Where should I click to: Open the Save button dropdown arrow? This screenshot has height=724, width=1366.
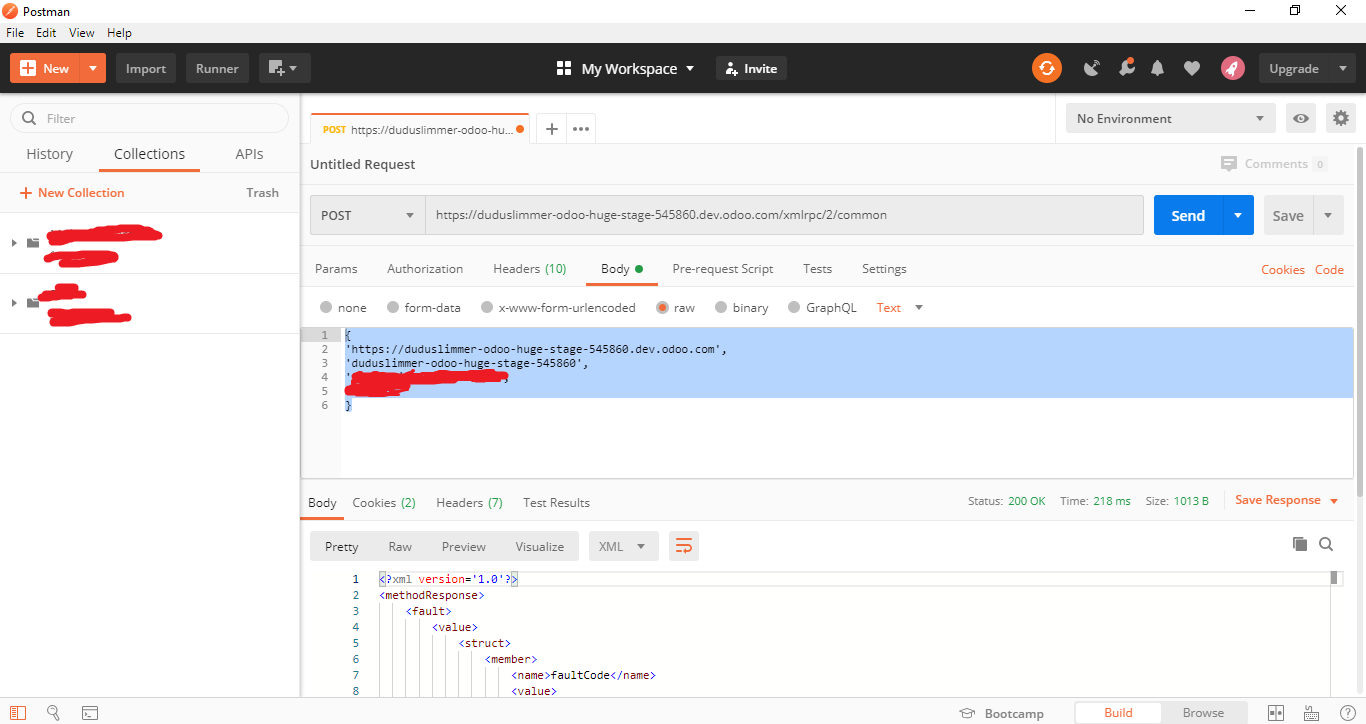(x=1328, y=215)
